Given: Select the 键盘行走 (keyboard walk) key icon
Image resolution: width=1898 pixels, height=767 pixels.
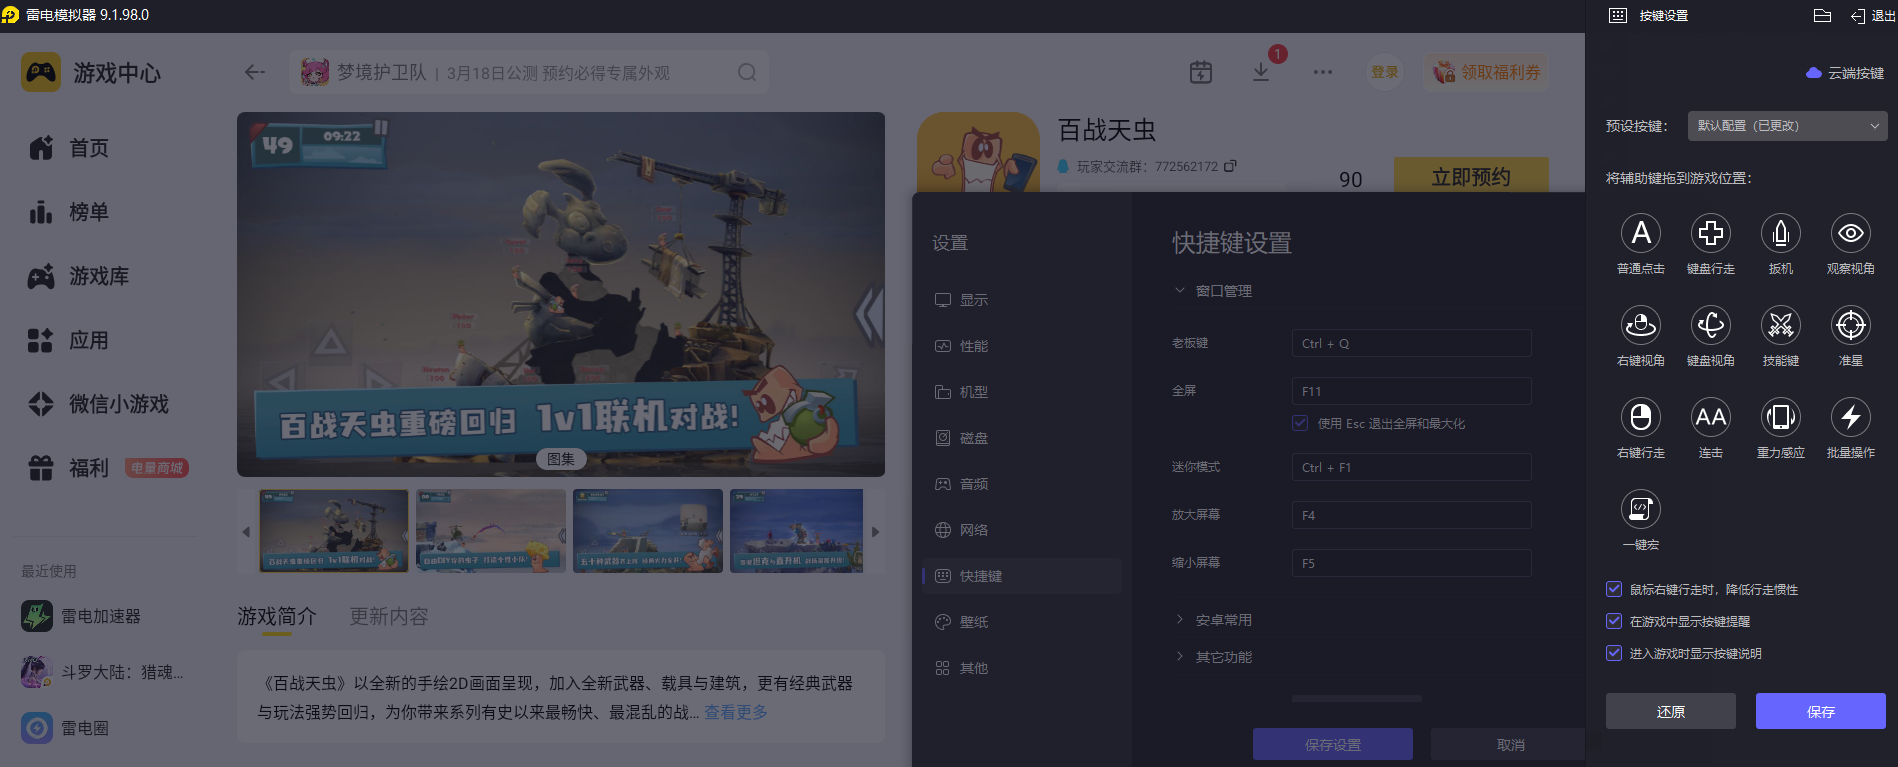Looking at the screenshot, I should click(x=1711, y=233).
